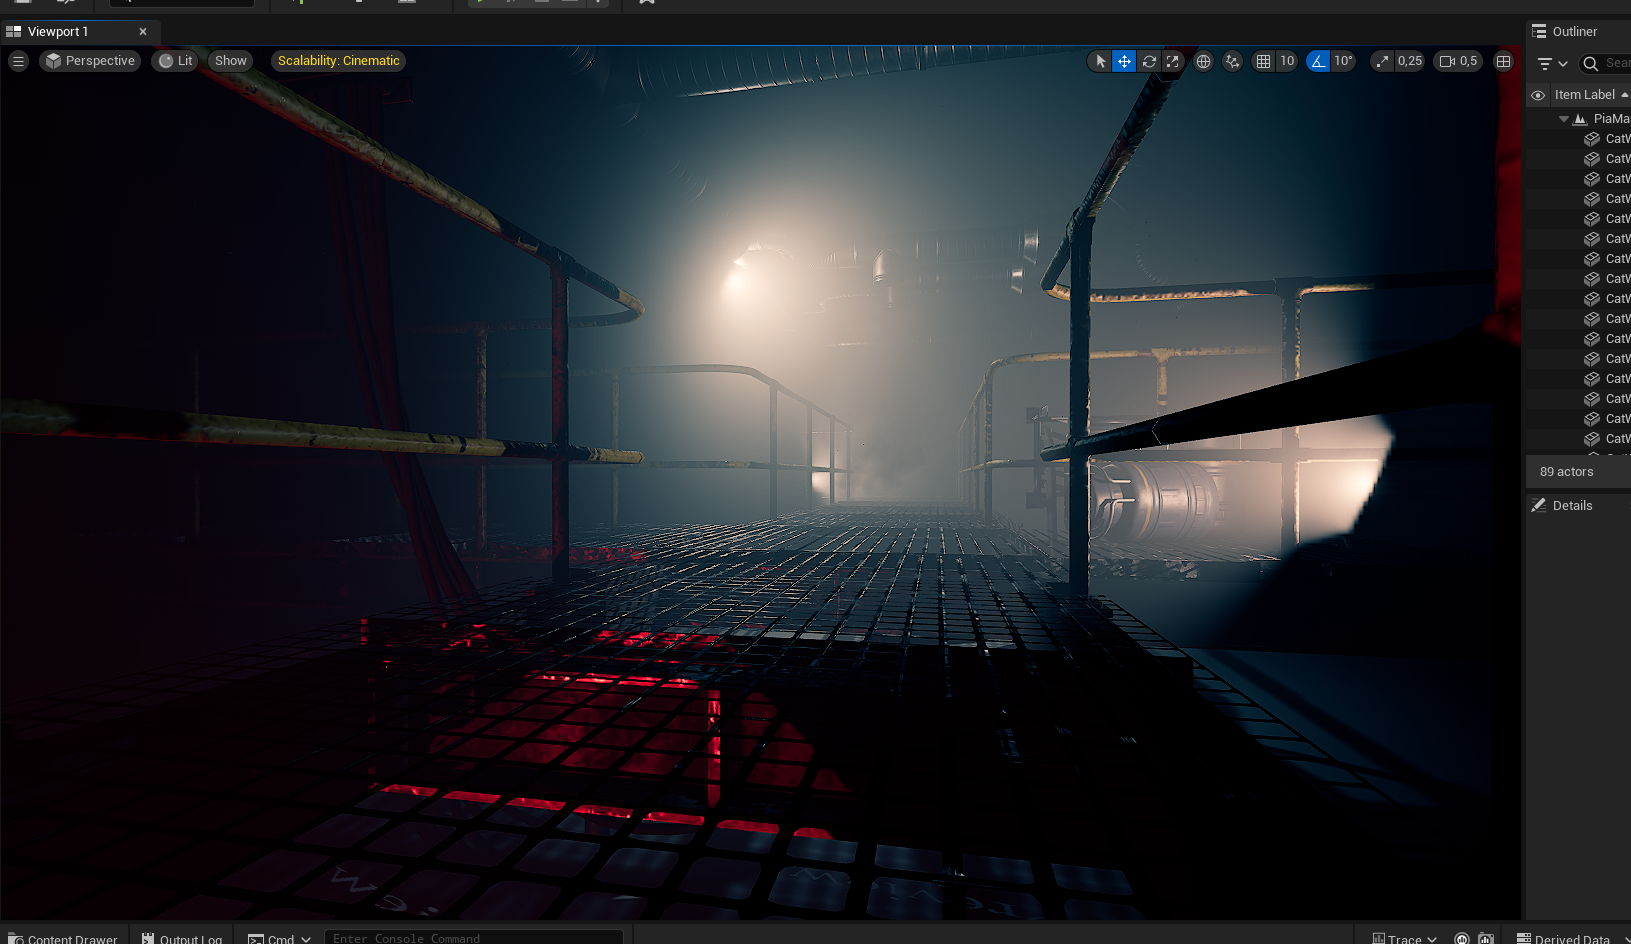Select the Scale tool

(x=1173, y=61)
